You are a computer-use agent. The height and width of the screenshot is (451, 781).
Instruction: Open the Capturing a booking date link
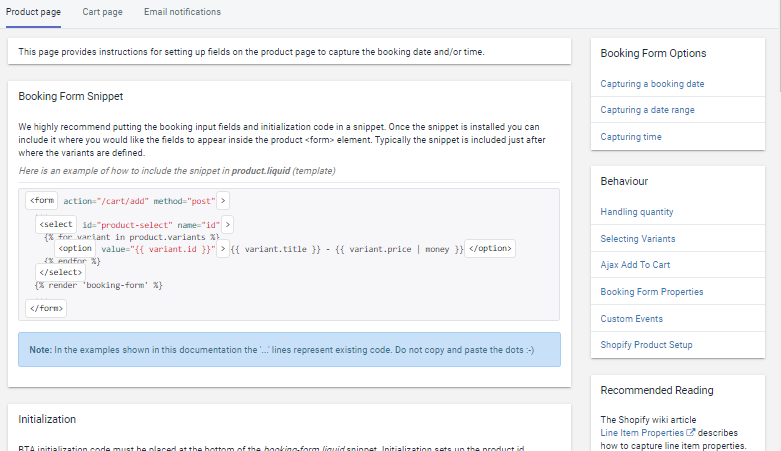[652, 84]
